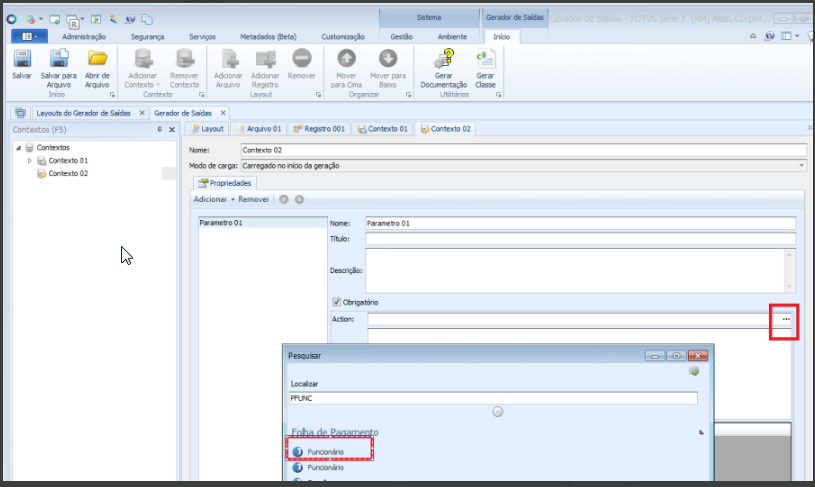The width and height of the screenshot is (815, 487).
Task: Open Metadados (Beta) menu tab
Action: click(x=268, y=37)
